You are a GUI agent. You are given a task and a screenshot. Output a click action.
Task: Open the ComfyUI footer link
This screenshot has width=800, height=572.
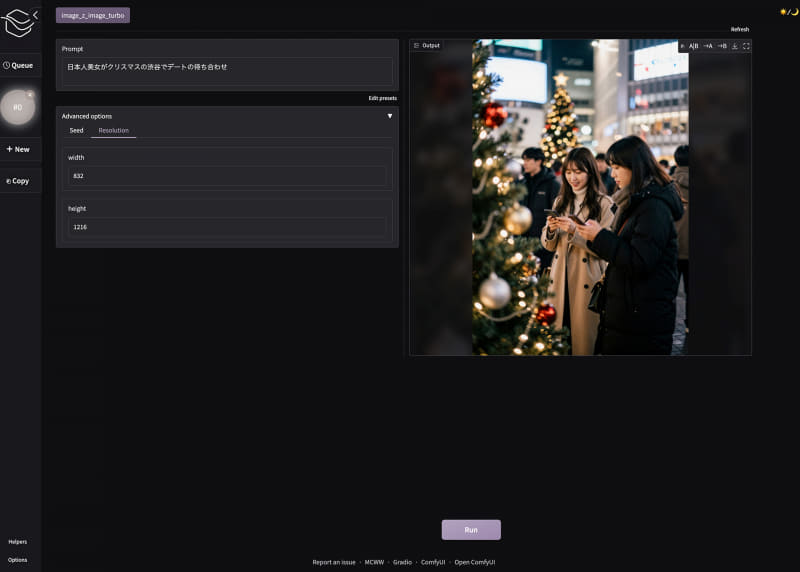(433, 562)
